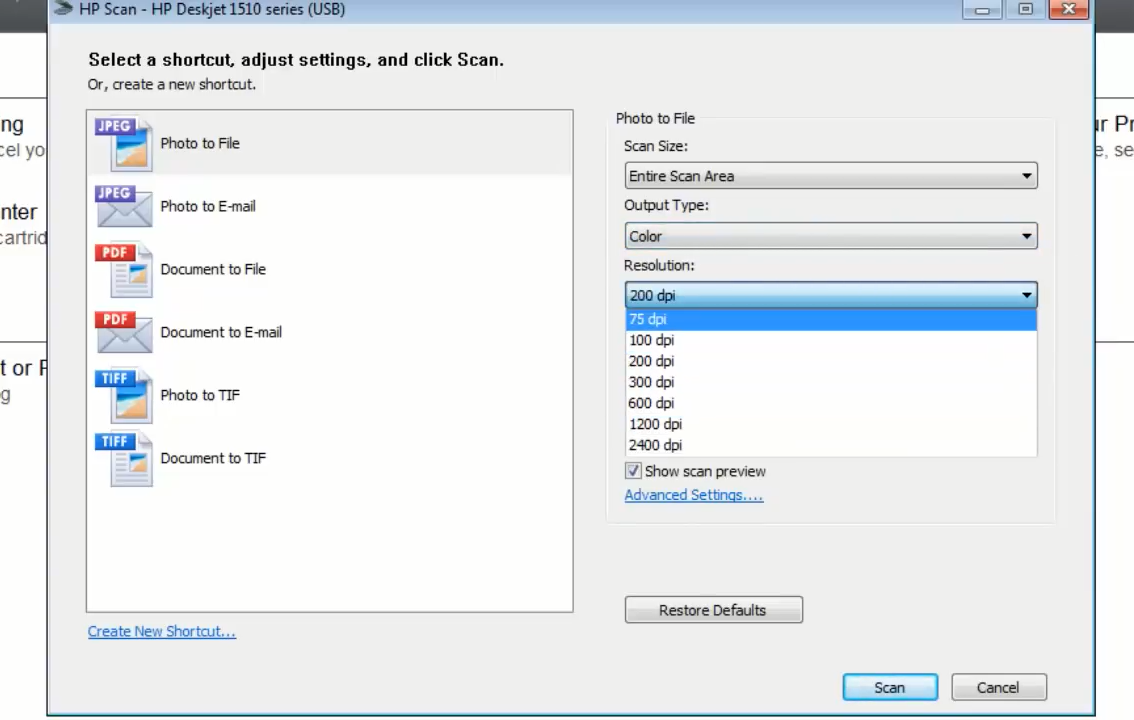The width and height of the screenshot is (1134, 720).
Task: Choose 75 dpi resolution option
Action: [830, 319]
